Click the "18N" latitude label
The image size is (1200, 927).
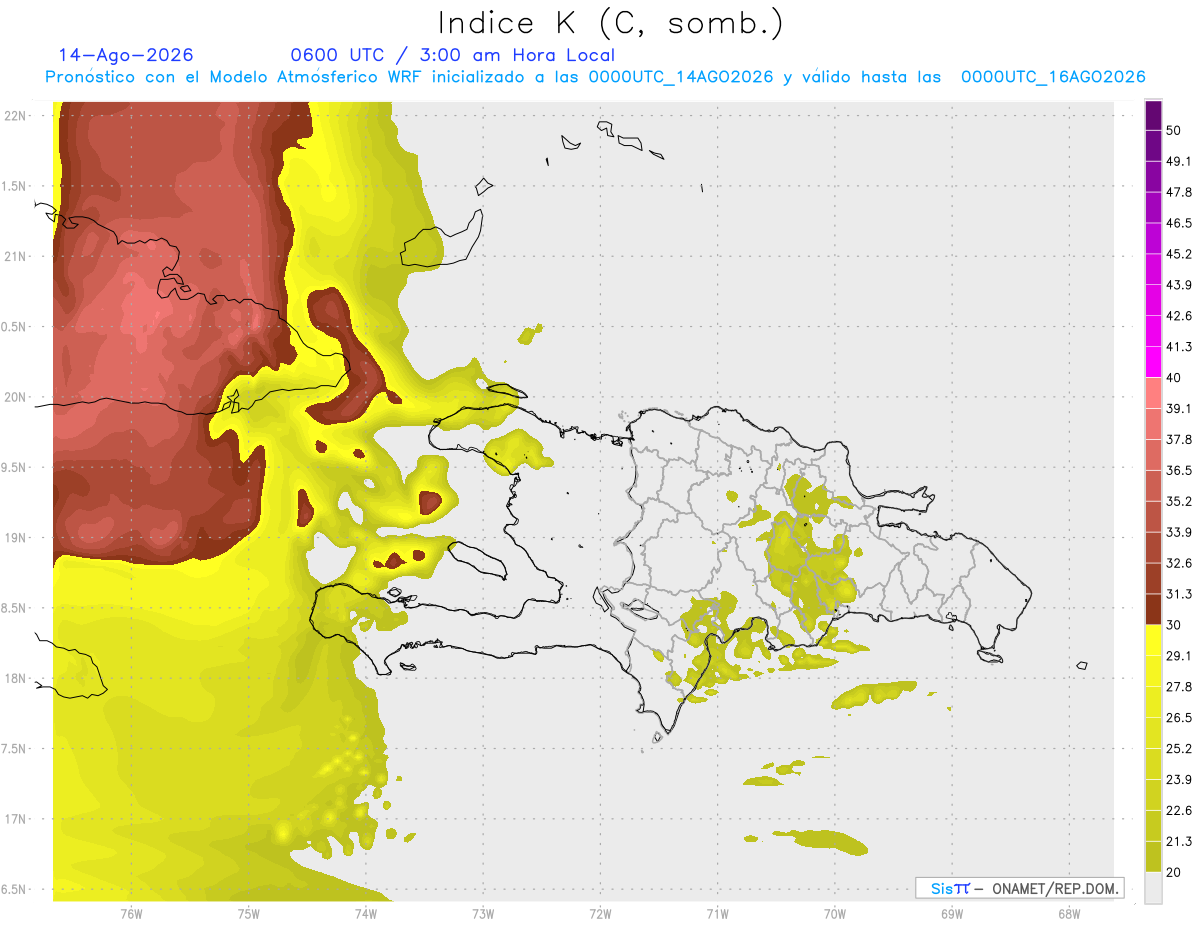click(15, 679)
